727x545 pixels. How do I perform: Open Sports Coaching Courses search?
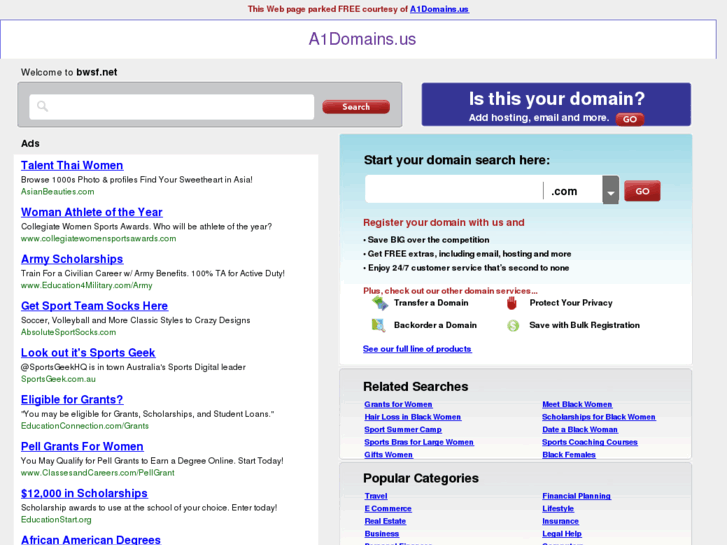(590, 442)
